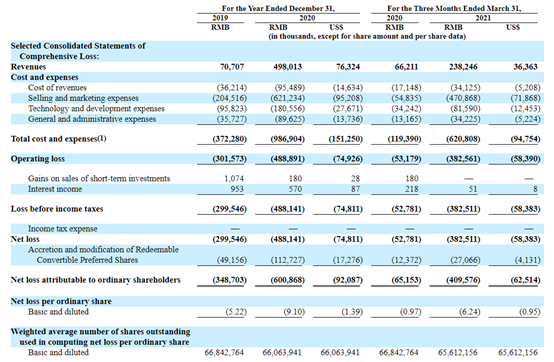
Task: Click the 2020 RMB revenues value 498,013
Action: click(288, 67)
